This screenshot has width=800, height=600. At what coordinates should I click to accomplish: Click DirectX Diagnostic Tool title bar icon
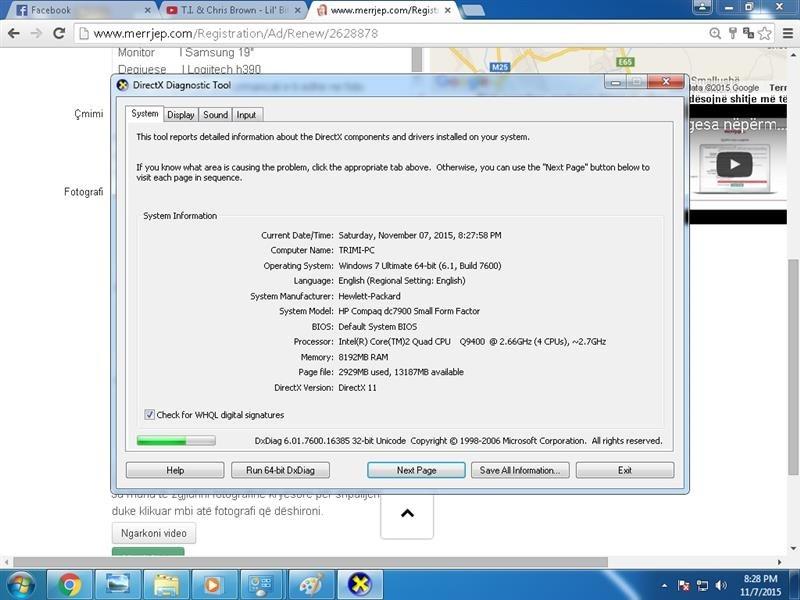point(122,85)
